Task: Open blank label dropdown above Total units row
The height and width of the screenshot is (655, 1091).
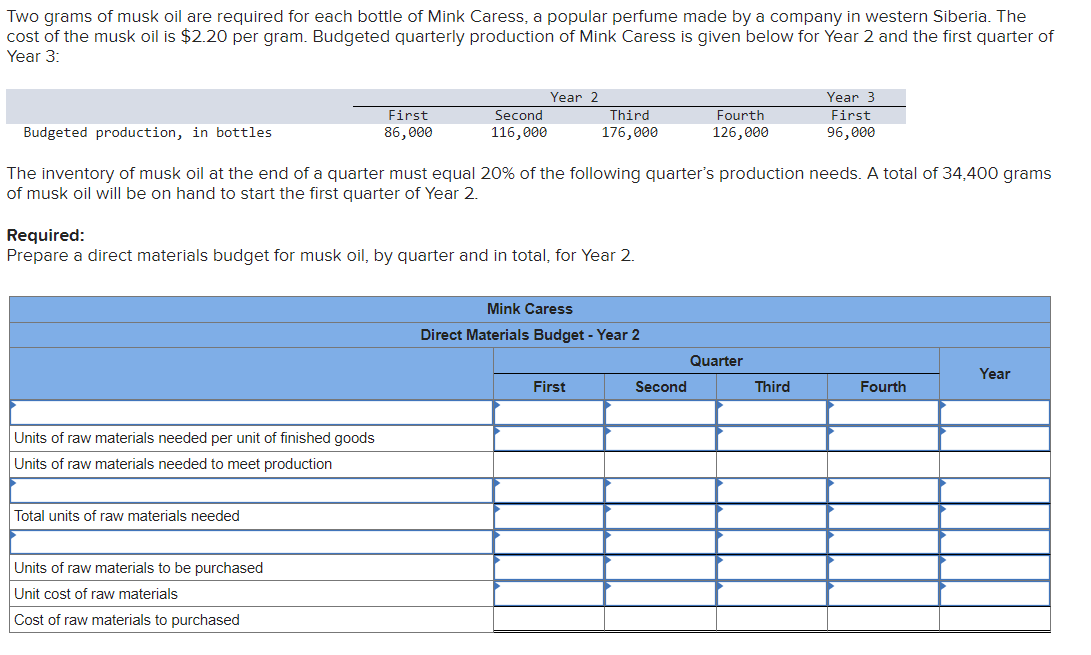Action: click(251, 490)
